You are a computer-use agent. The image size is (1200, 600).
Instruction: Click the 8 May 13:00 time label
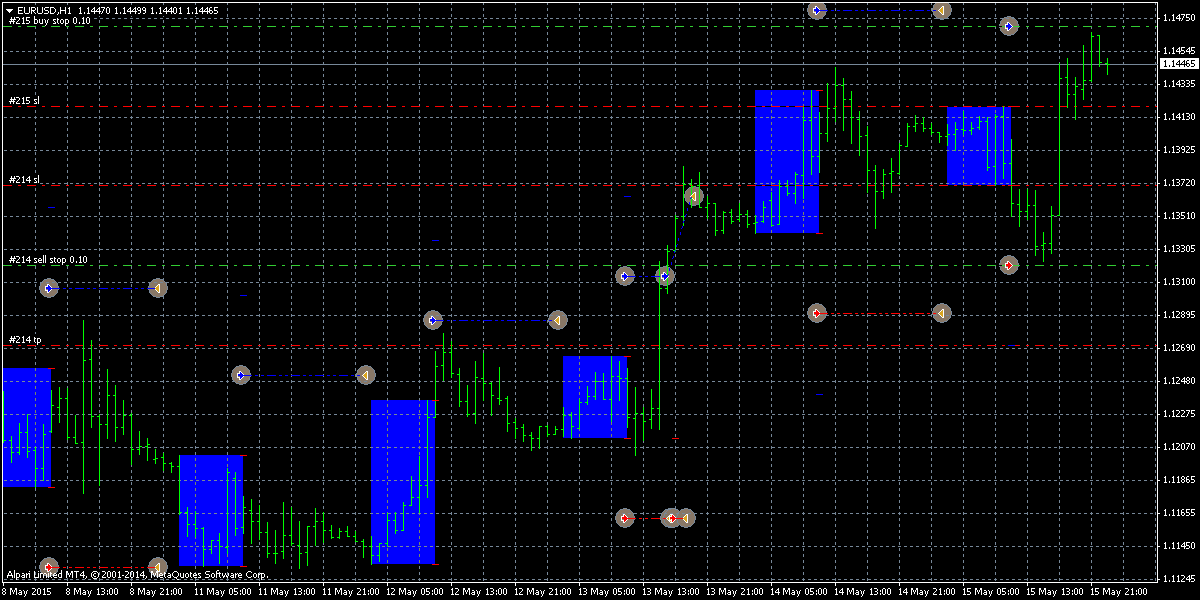(94, 591)
